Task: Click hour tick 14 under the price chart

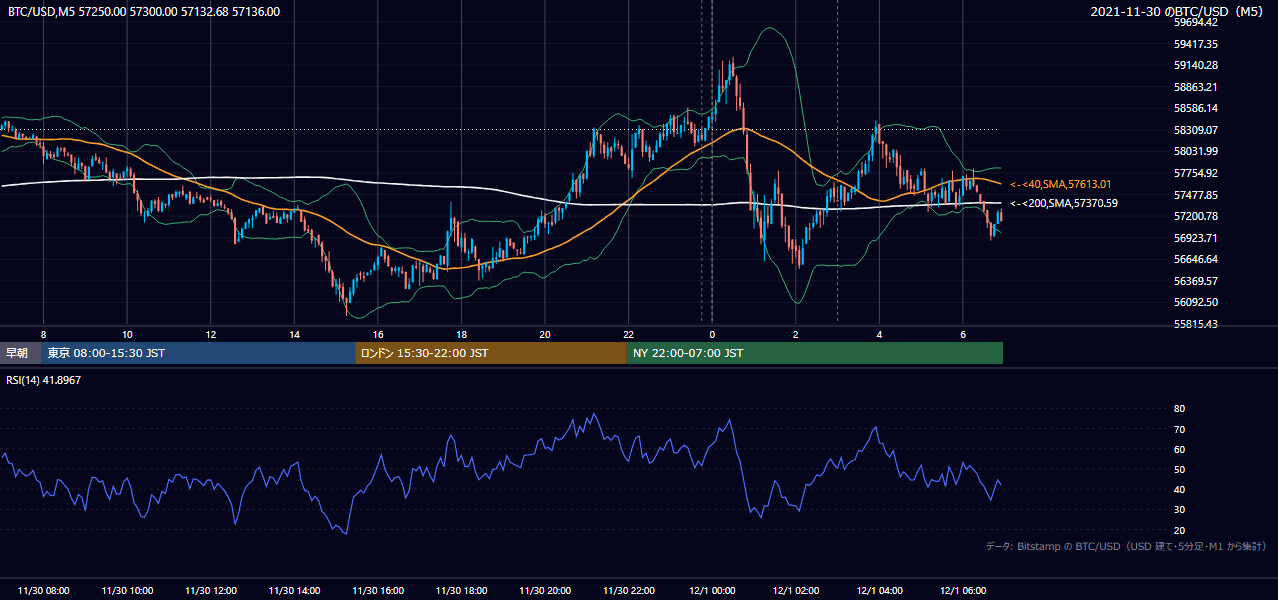Action: [x=294, y=334]
